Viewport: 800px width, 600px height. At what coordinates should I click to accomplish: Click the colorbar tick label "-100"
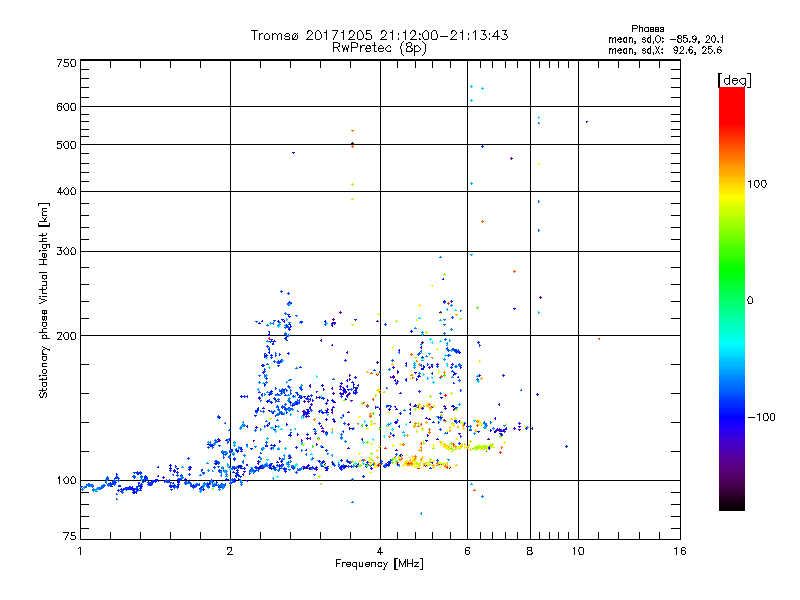click(x=761, y=417)
